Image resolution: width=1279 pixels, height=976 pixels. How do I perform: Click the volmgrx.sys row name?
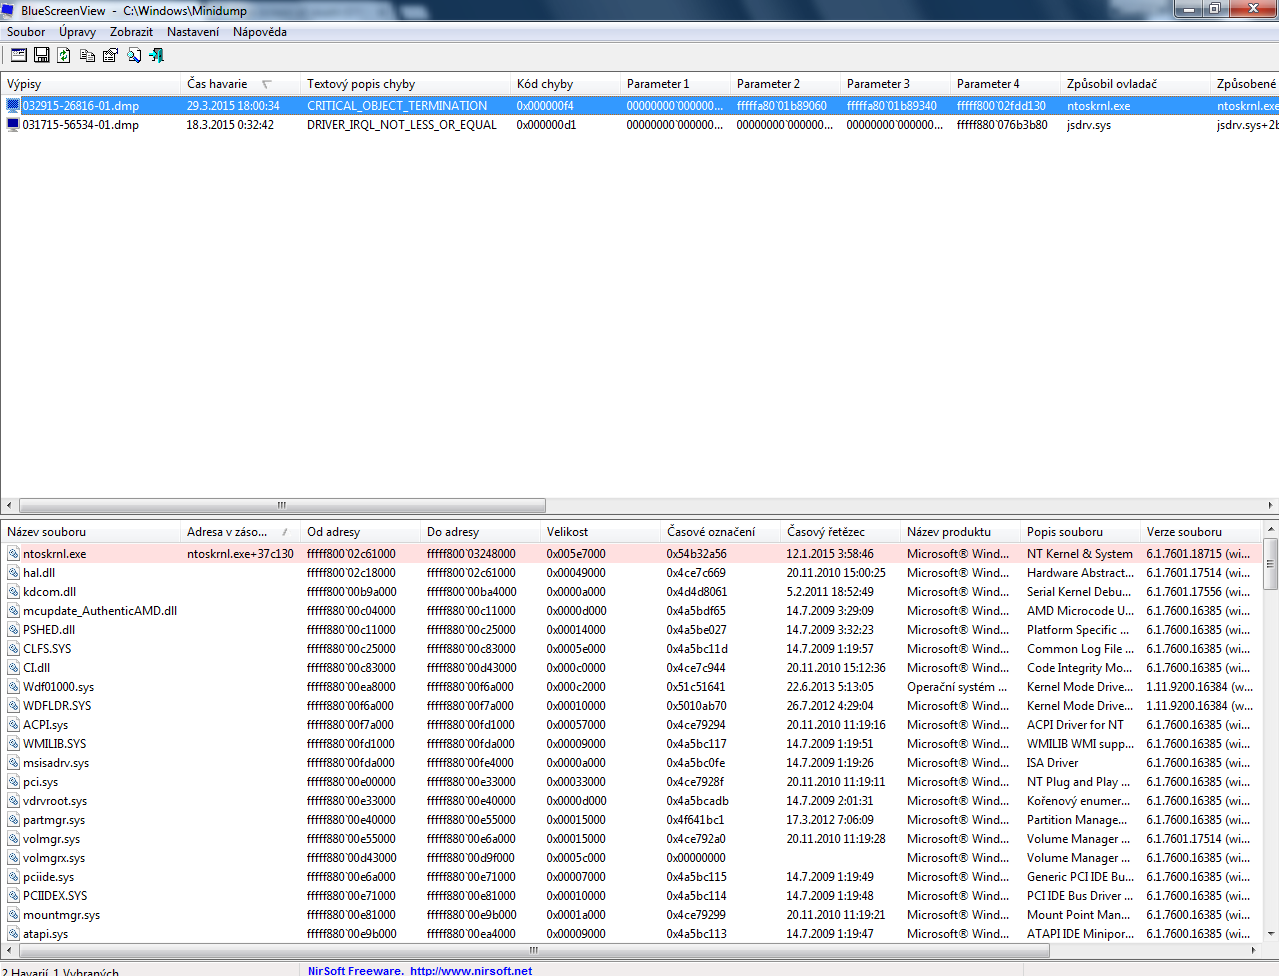point(54,858)
